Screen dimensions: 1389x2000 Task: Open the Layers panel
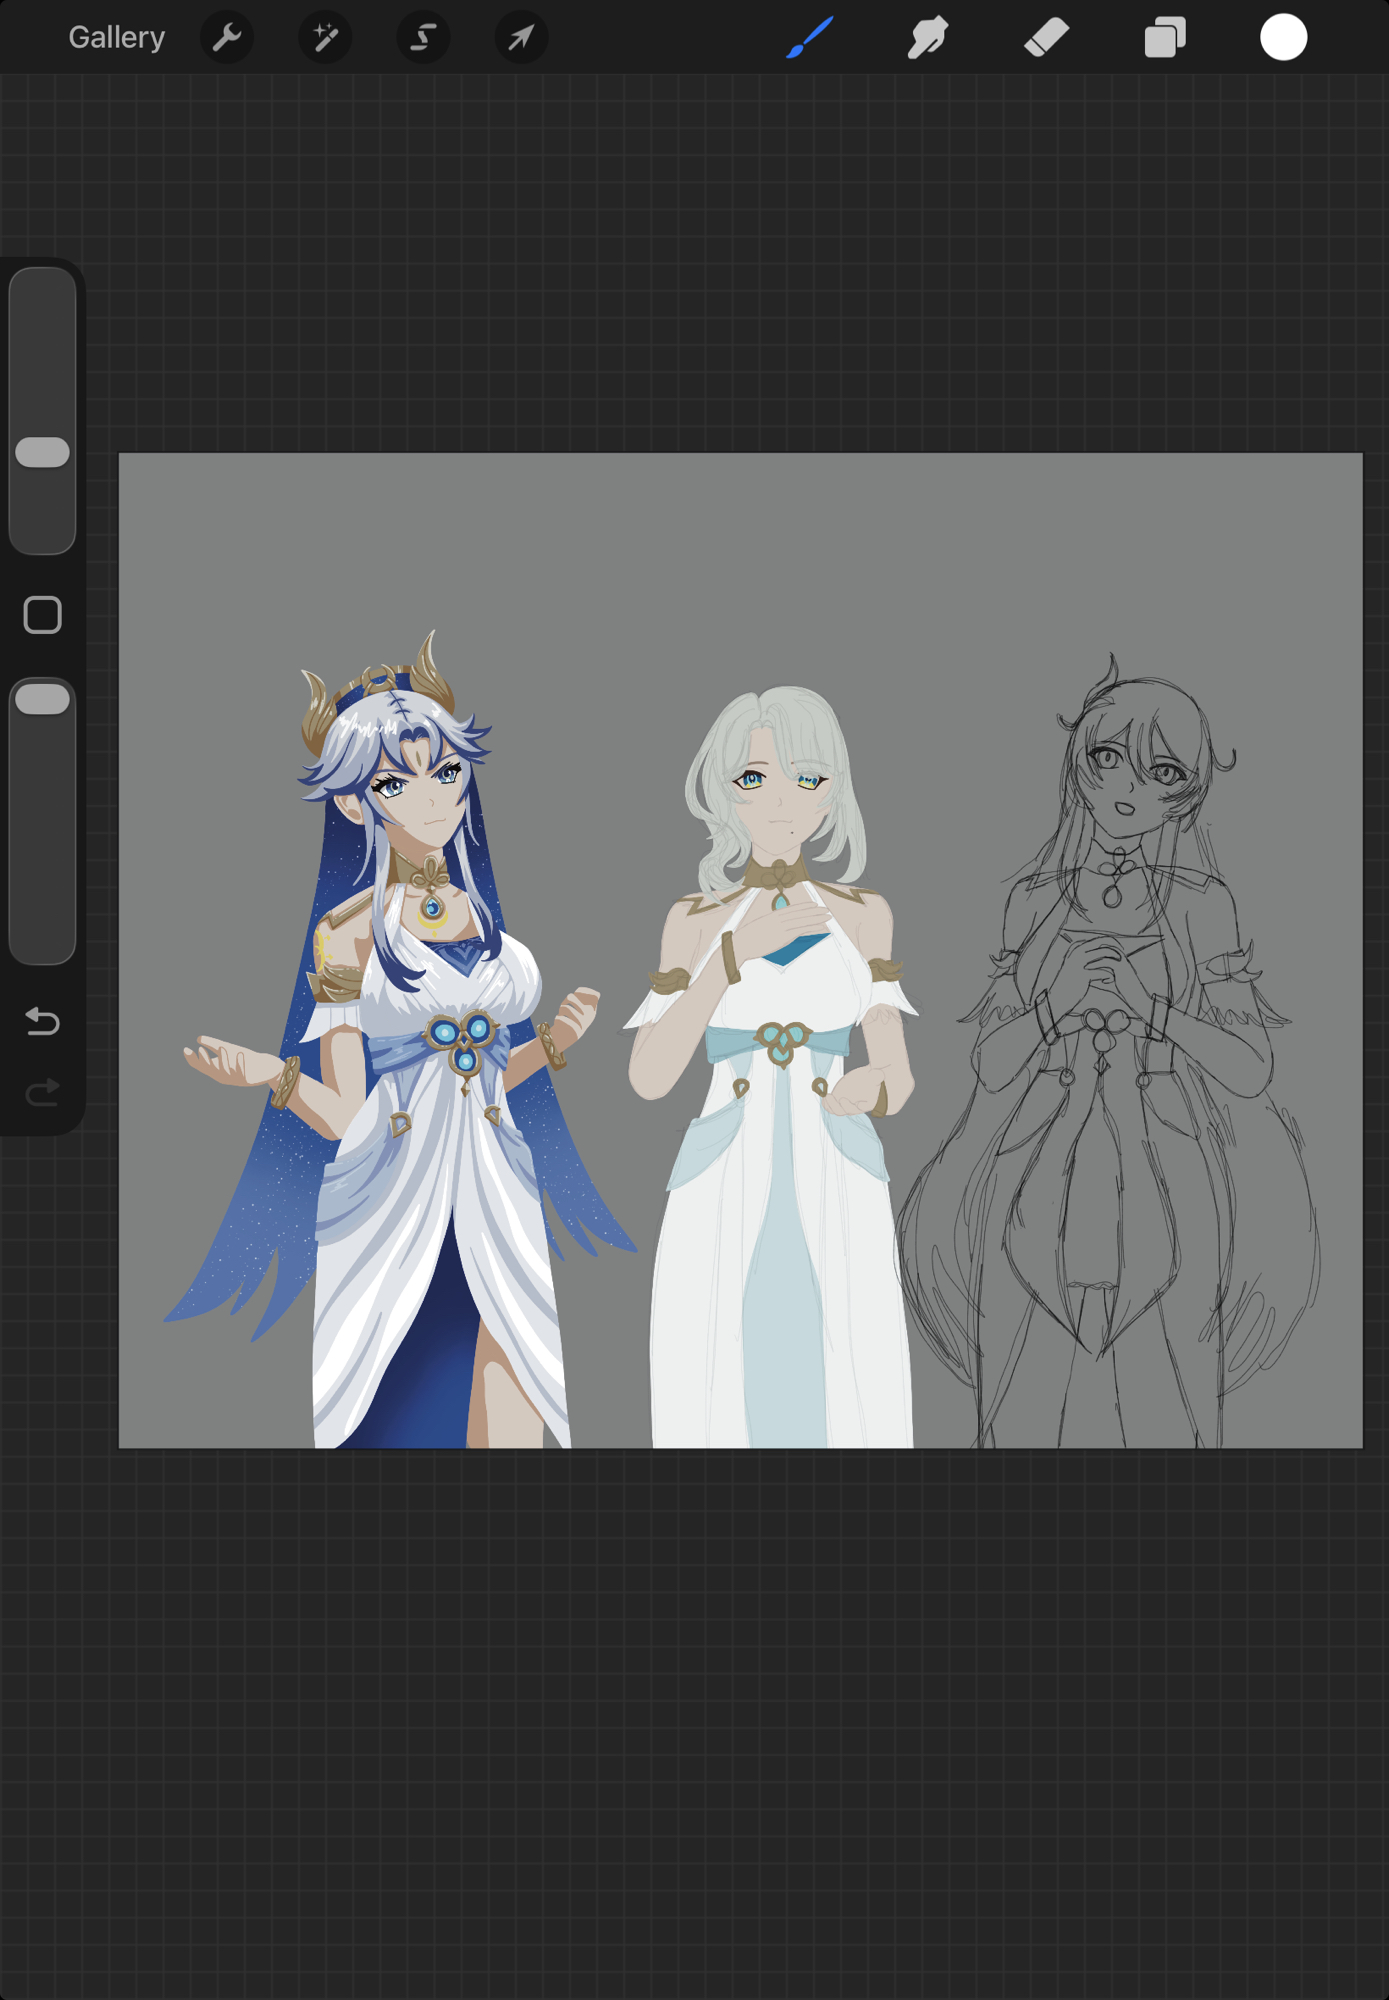coord(1164,38)
